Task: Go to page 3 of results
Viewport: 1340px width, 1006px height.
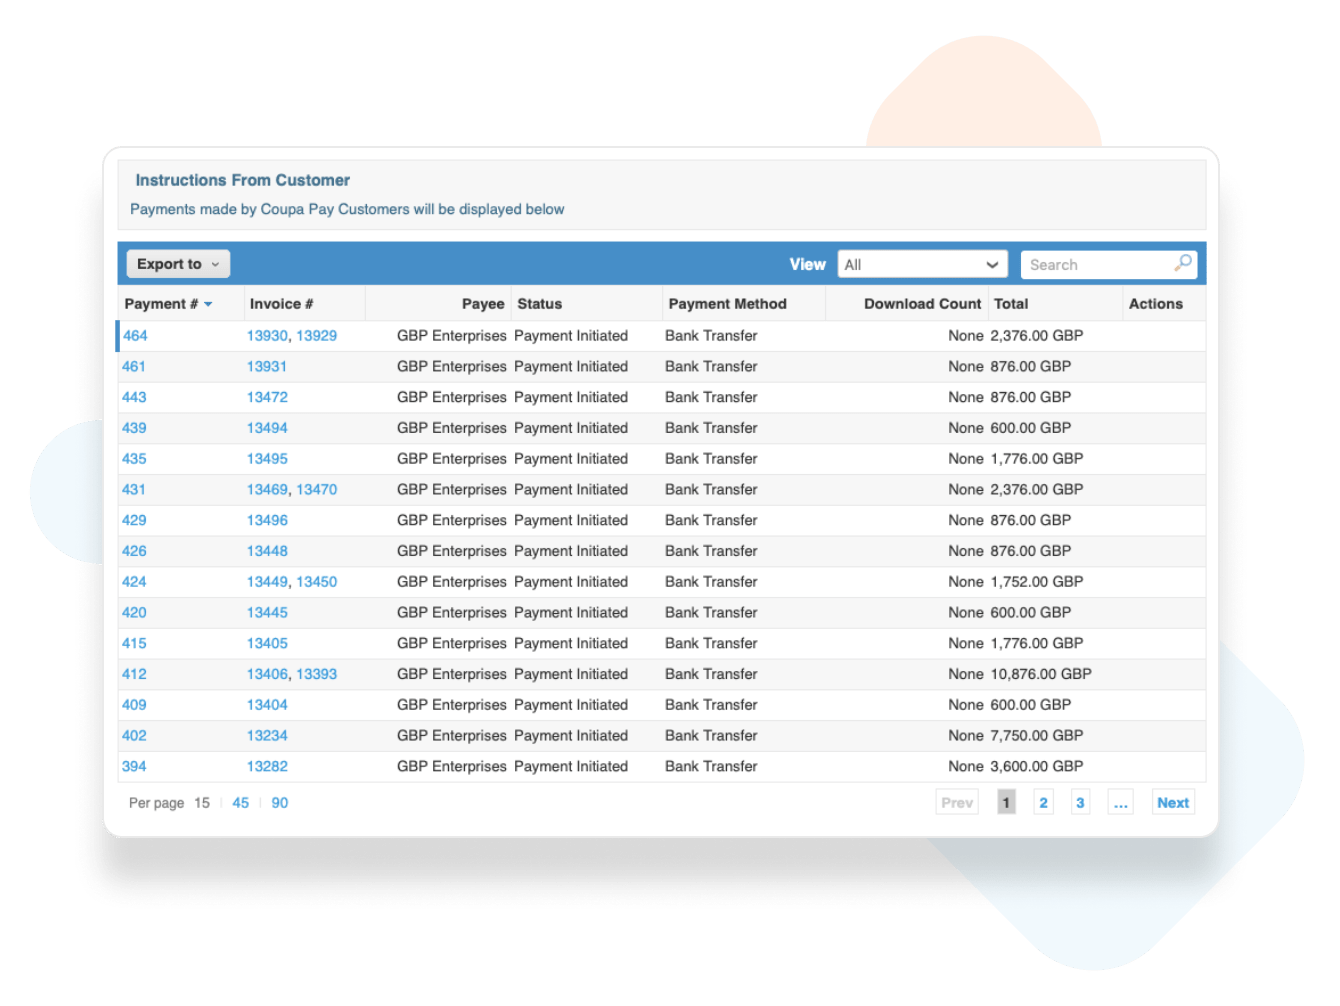Action: [x=1080, y=803]
